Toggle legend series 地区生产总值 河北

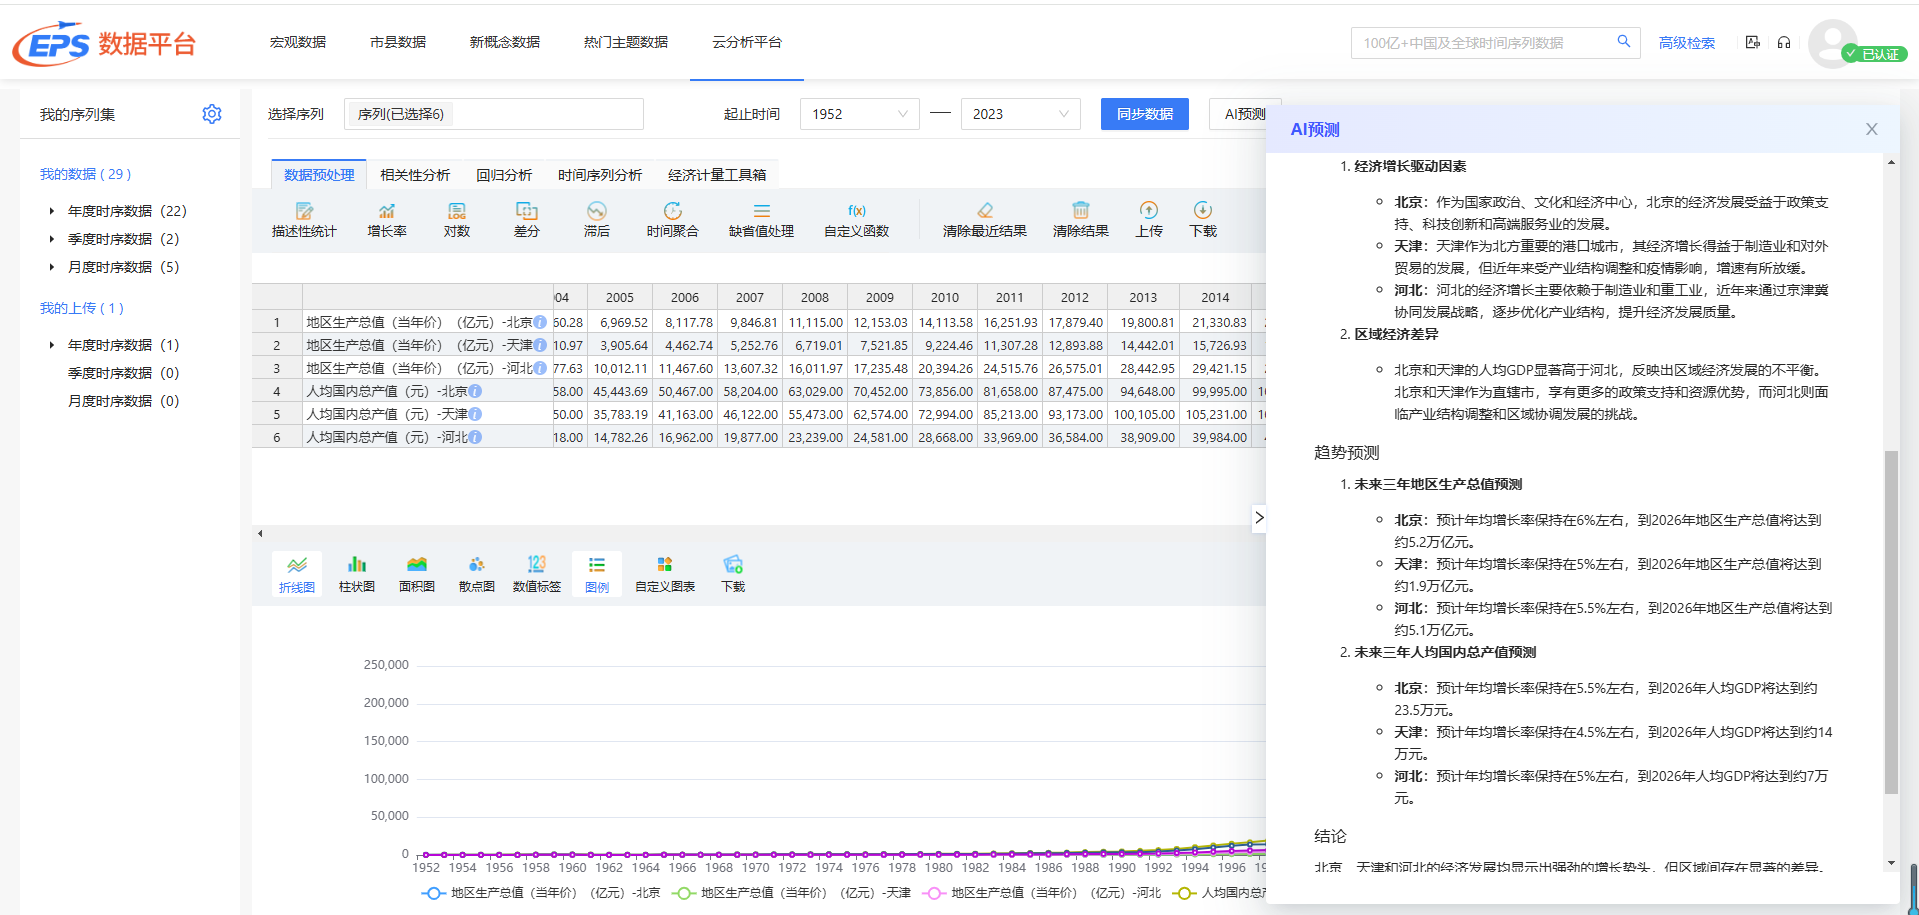click(1041, 893)
